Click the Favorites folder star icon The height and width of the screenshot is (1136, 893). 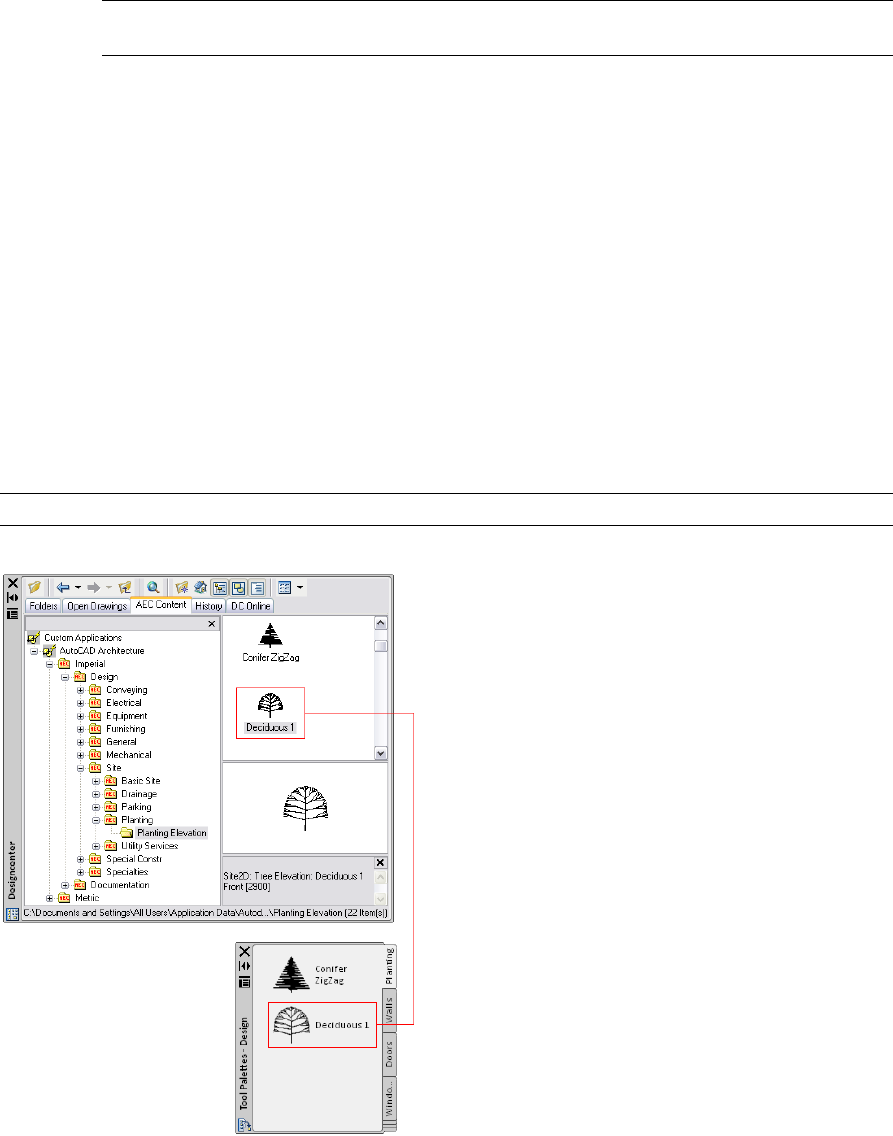click(x=182, y=588)
